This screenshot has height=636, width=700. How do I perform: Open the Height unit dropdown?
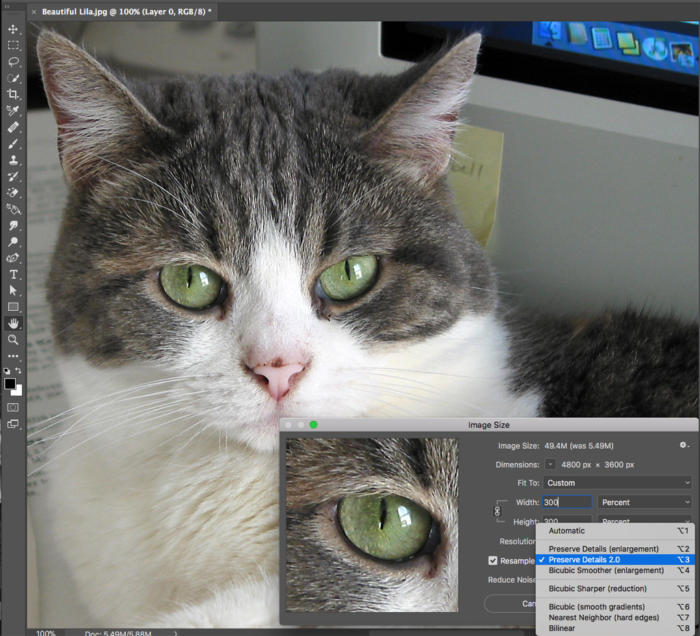point(645,520)
